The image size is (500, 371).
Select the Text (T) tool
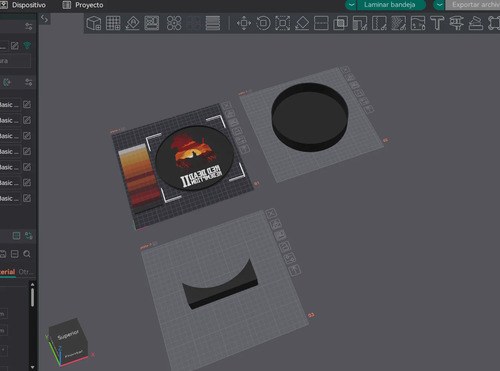437,23
